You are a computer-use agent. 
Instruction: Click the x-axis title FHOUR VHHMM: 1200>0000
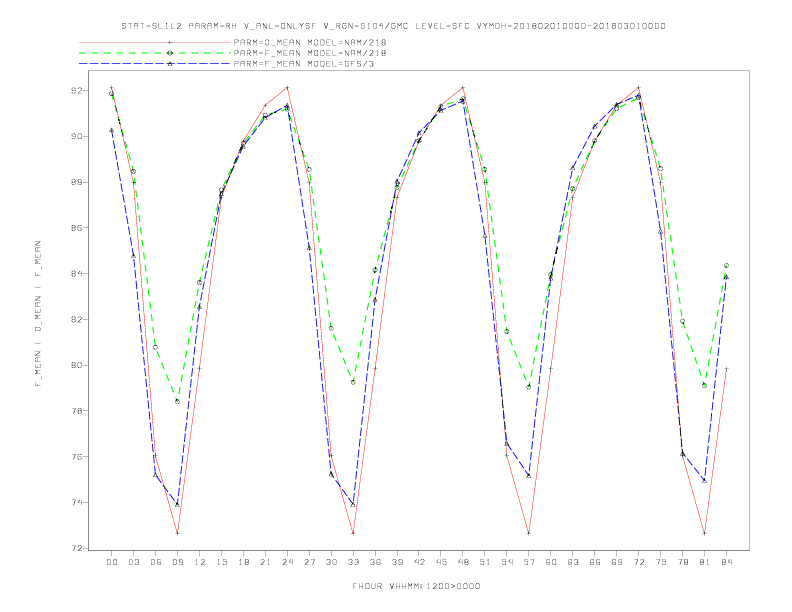[x=416, y=586]
